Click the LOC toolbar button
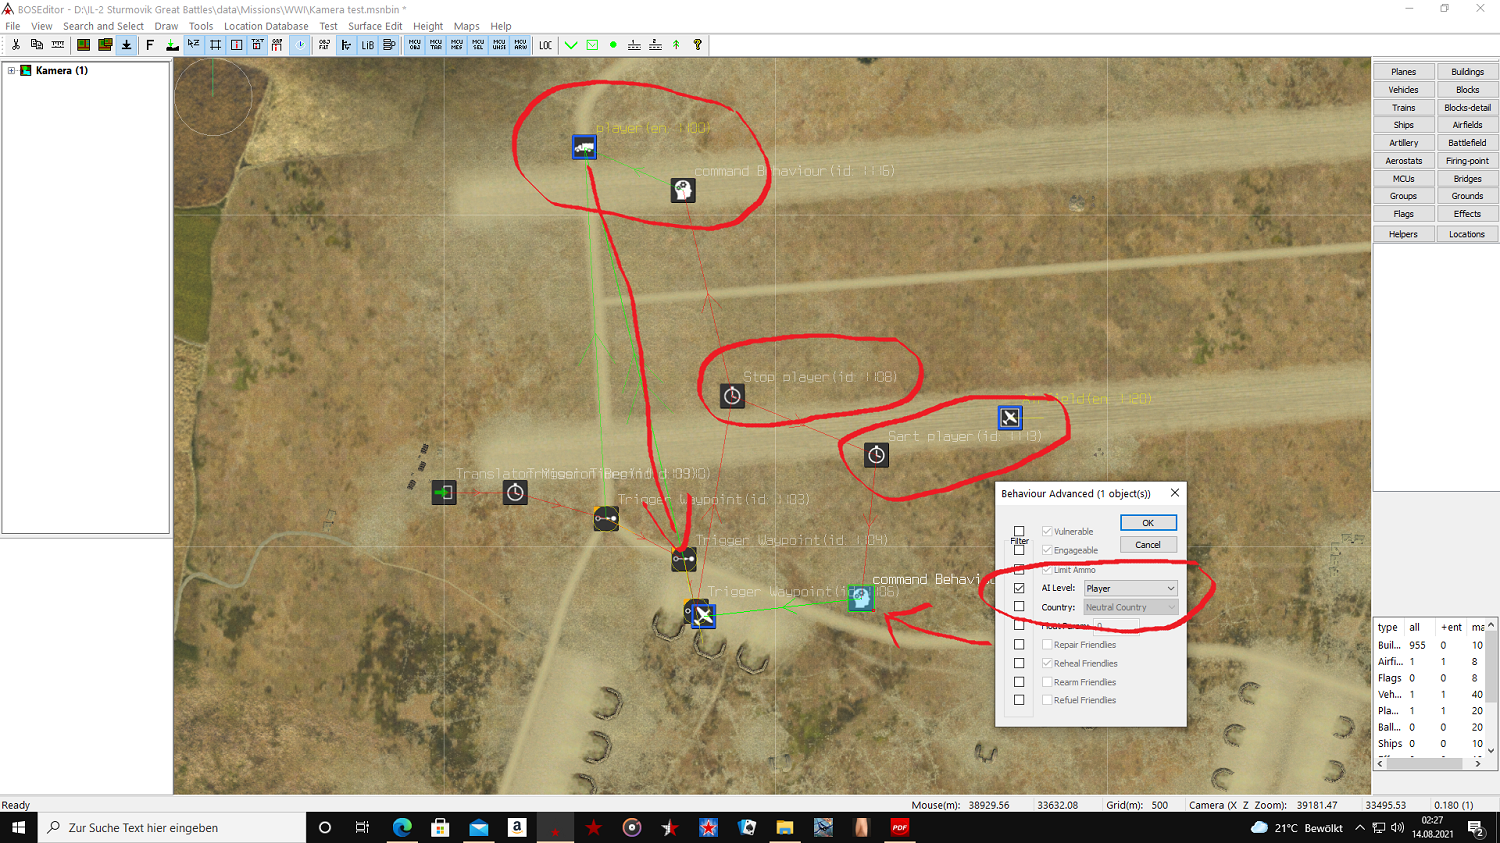 pos(545,45)
